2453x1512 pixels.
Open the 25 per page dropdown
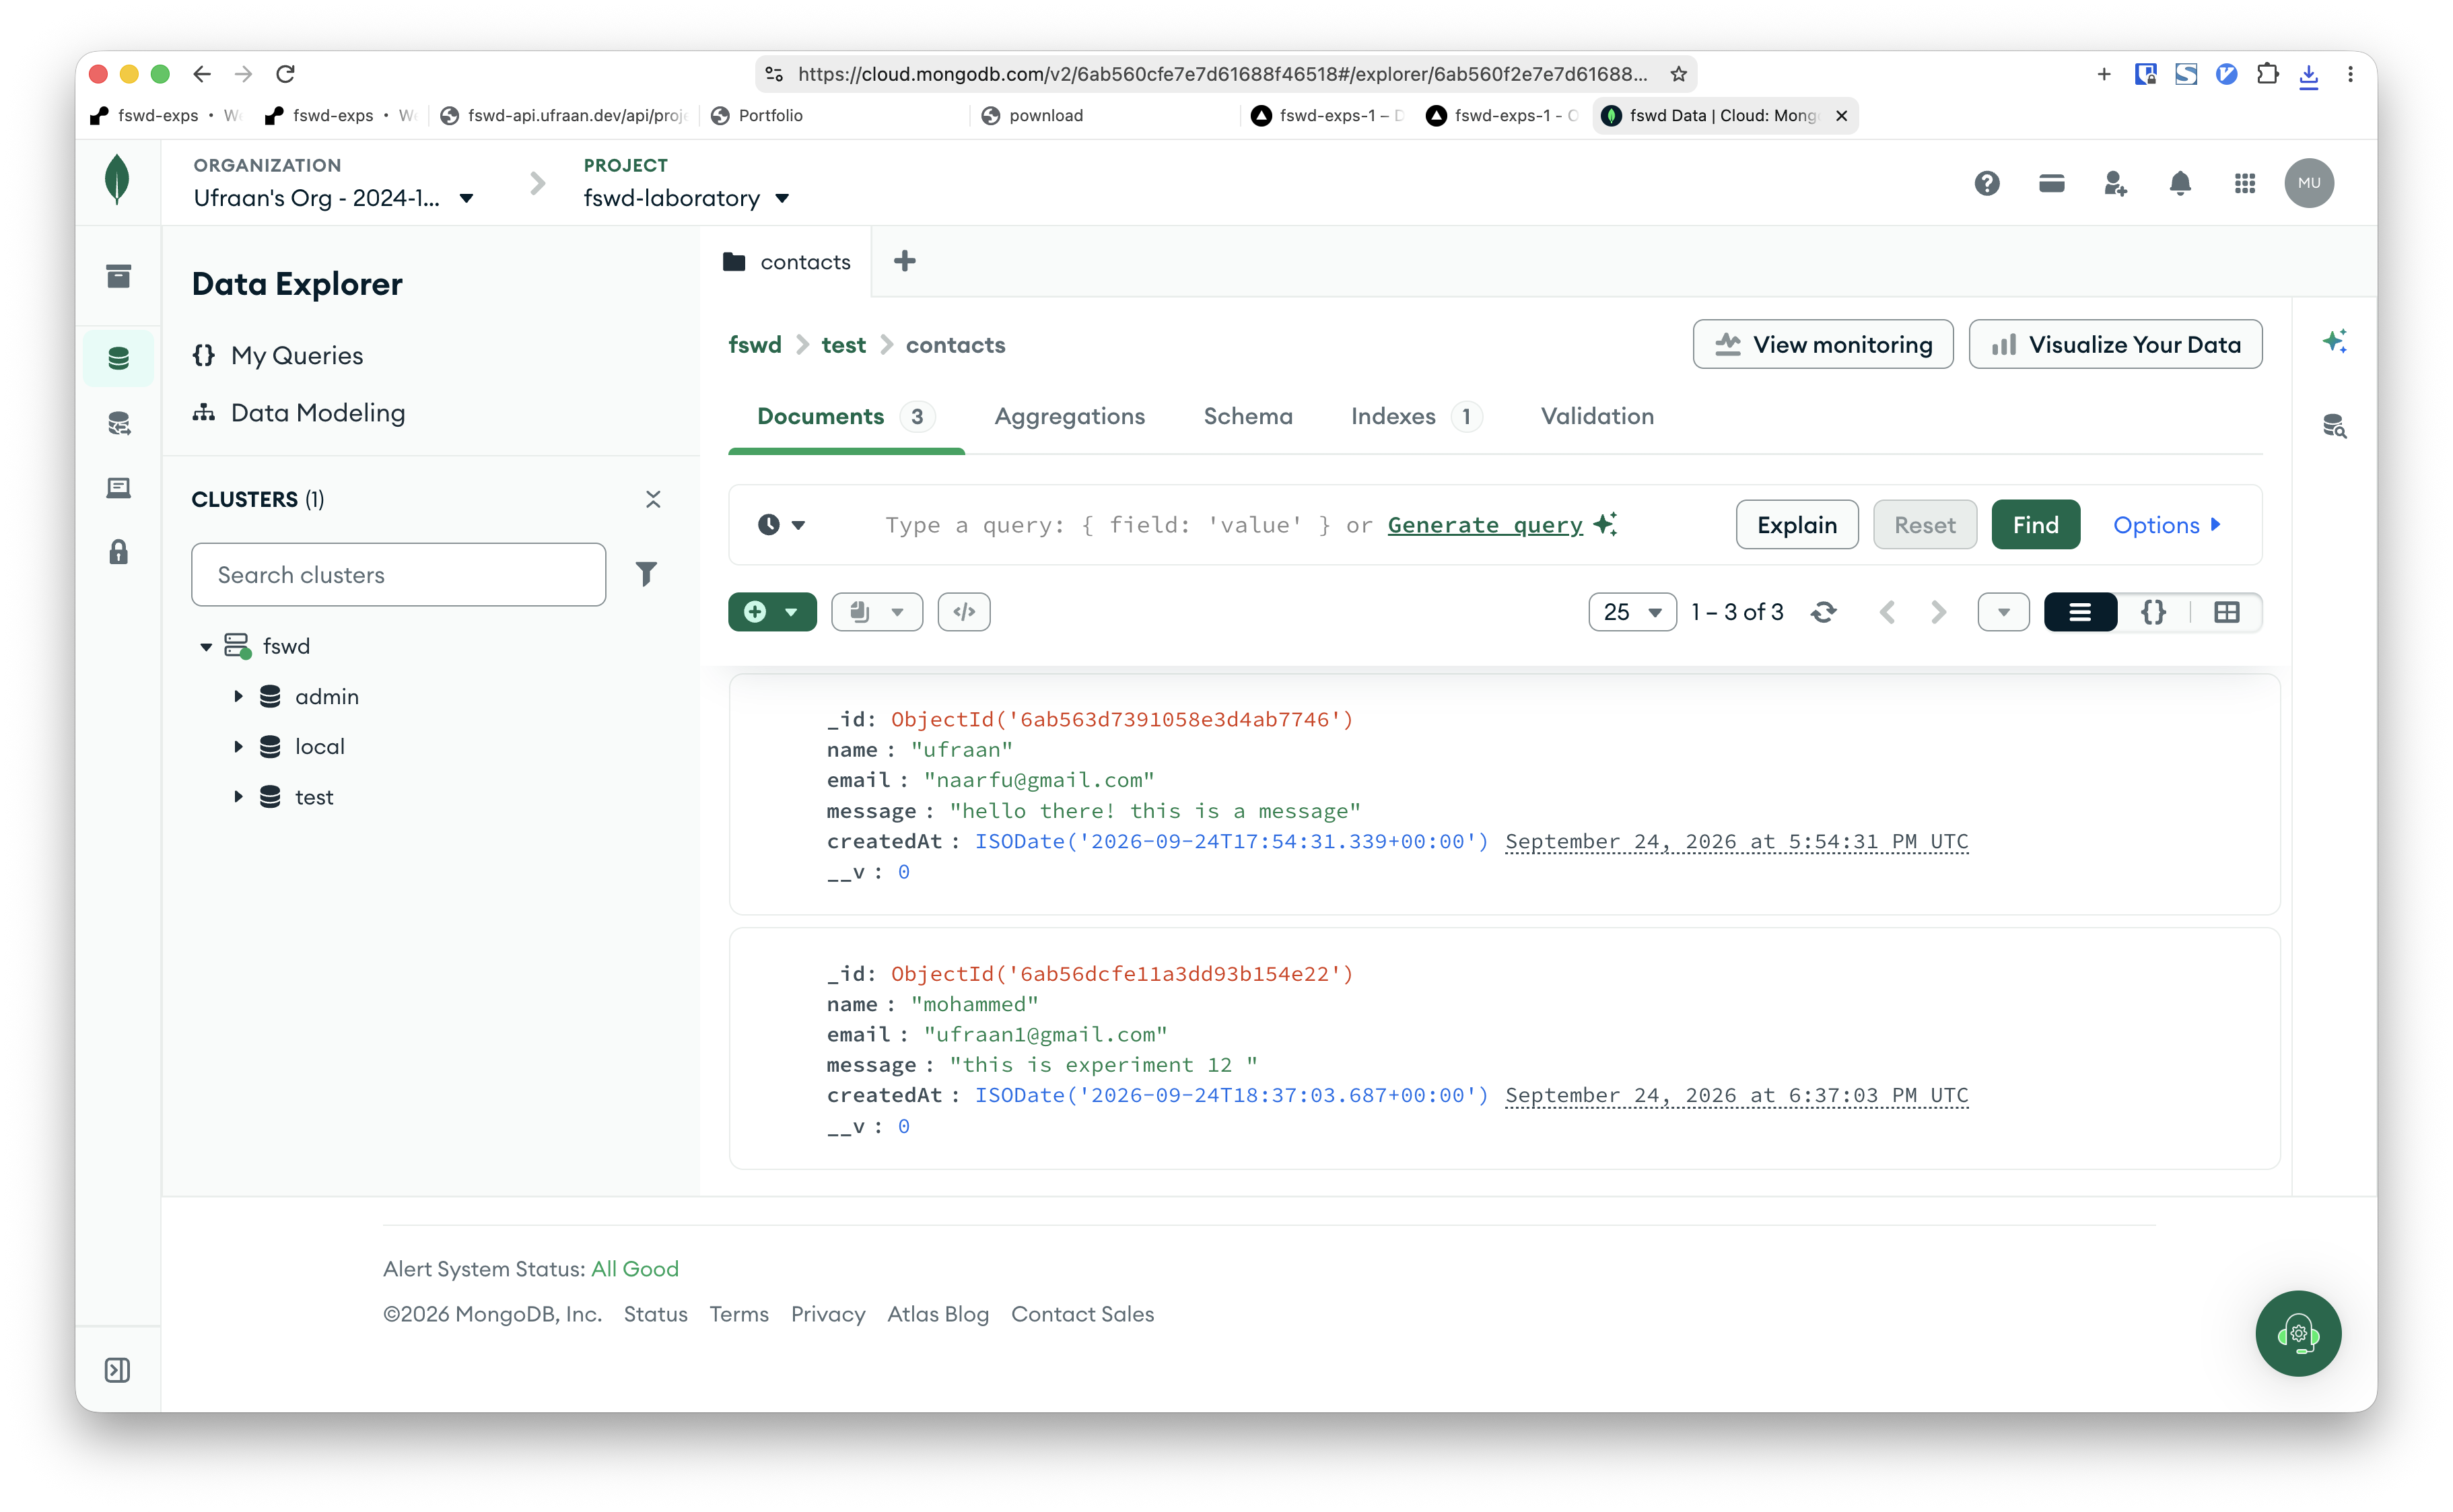click(x=1631, y=612)
